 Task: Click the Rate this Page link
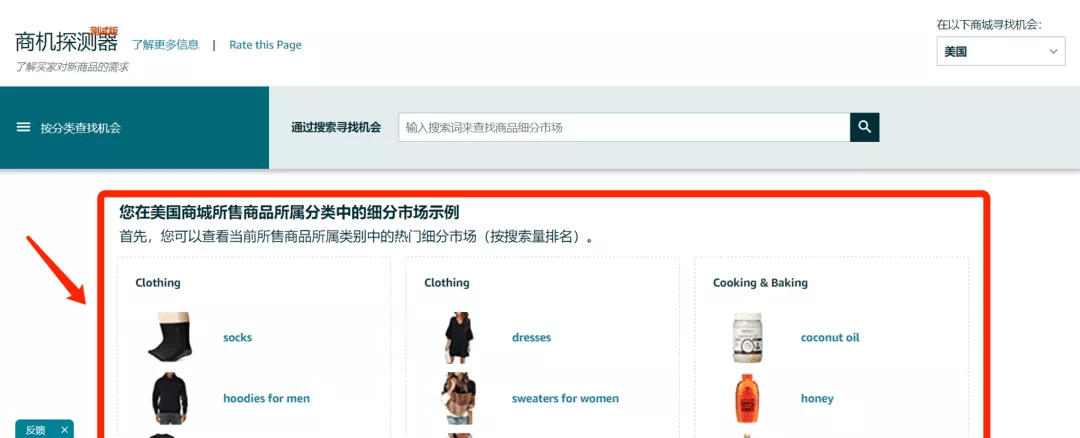click(x=265, y=45)
